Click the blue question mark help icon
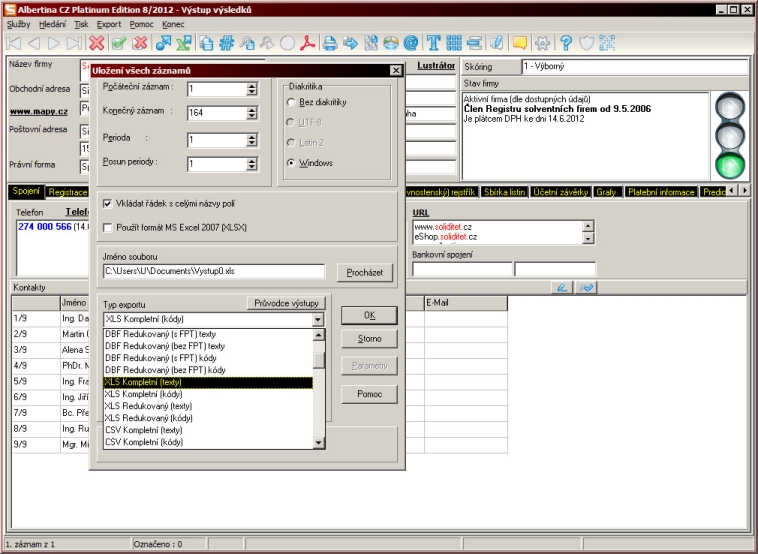This screenshot has height=554, width=758. [x=566, y=44]
